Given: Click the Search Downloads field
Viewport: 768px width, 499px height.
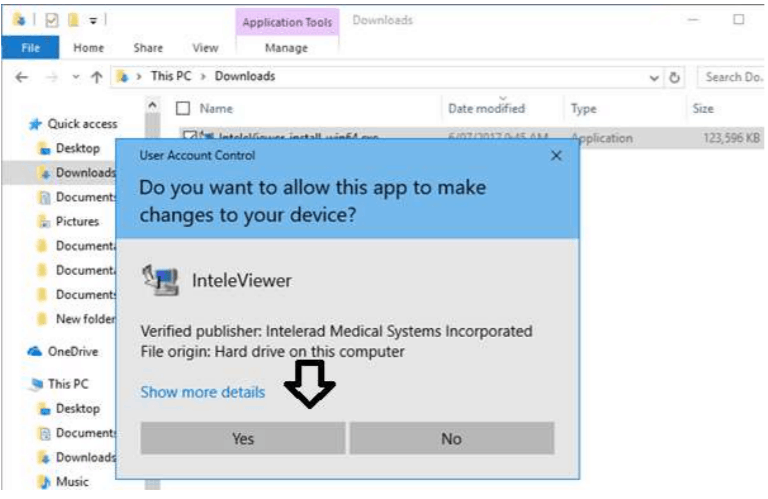Looking at the screenshot, I should coord(732,77).
